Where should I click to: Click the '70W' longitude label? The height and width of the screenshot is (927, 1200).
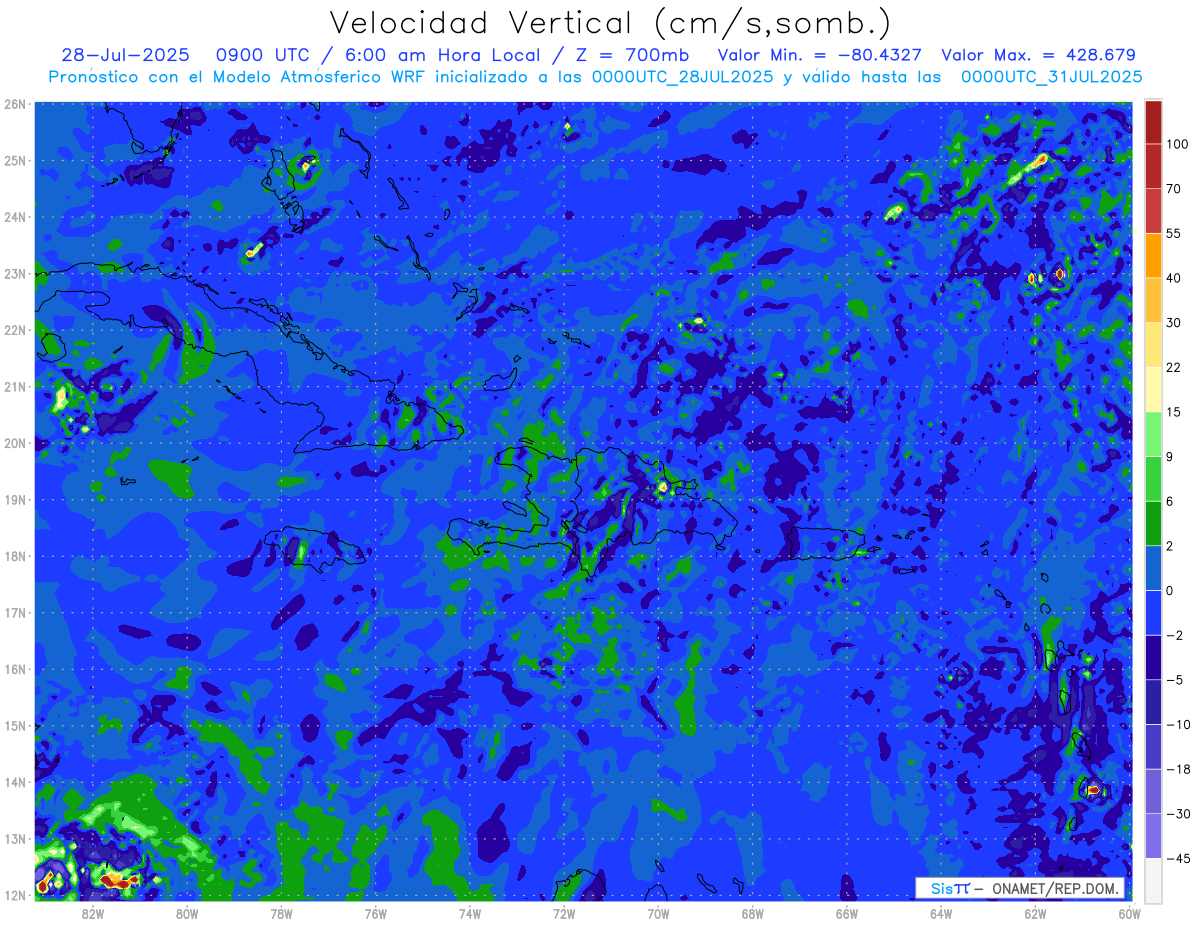coord(657,913)
